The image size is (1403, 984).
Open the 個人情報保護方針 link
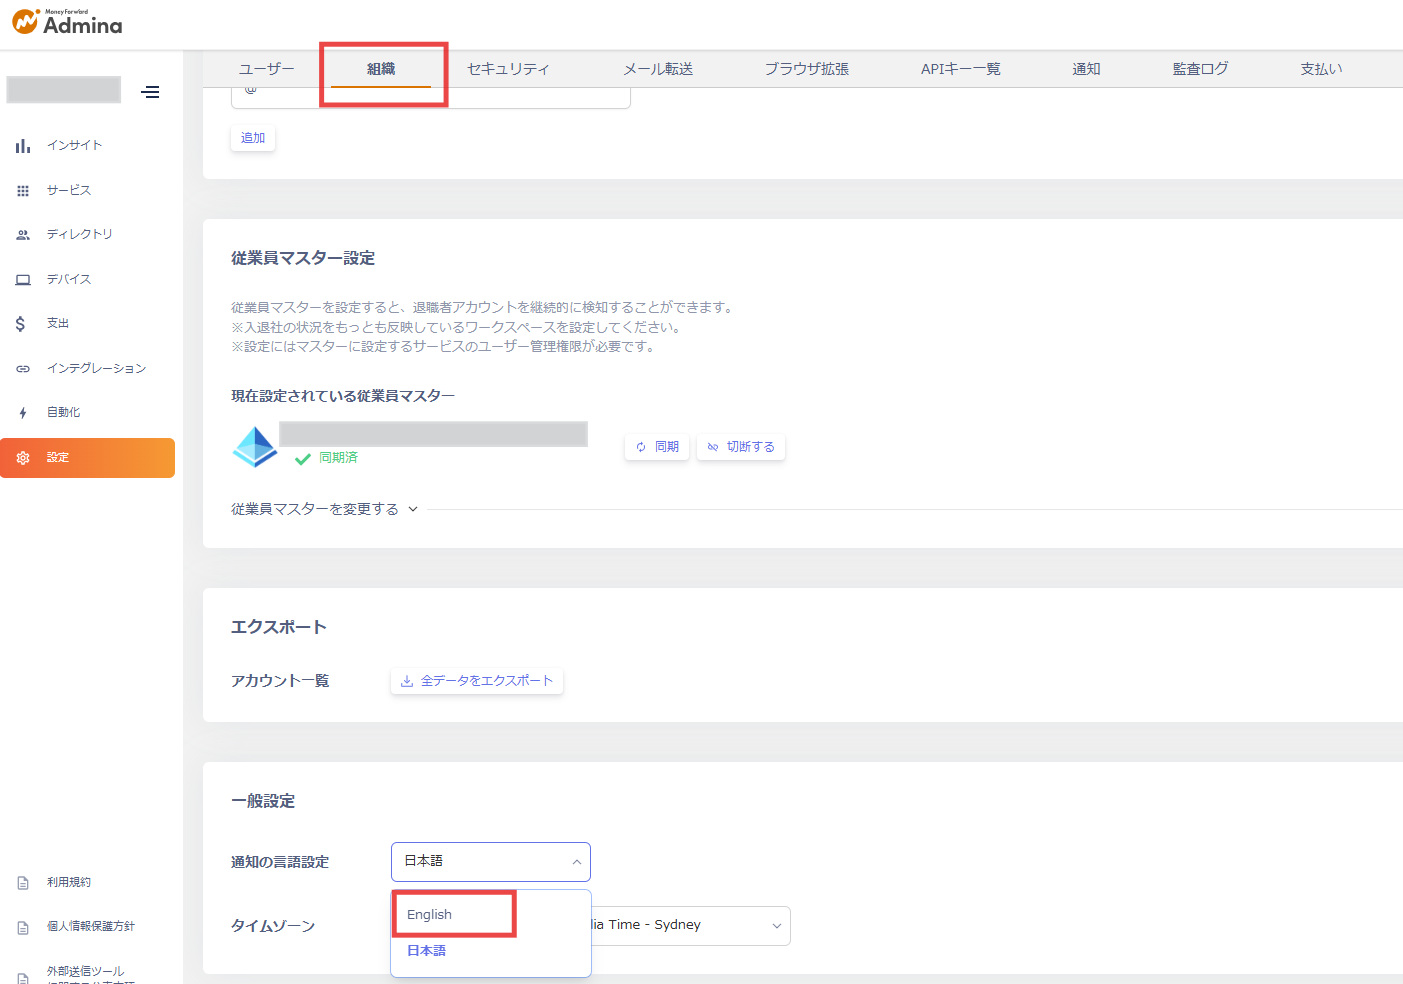[91, 926]
